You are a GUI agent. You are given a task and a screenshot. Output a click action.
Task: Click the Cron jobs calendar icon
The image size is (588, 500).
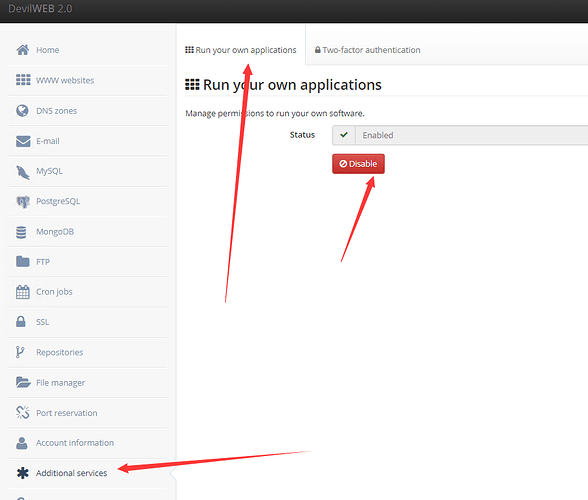click(22, 292)
